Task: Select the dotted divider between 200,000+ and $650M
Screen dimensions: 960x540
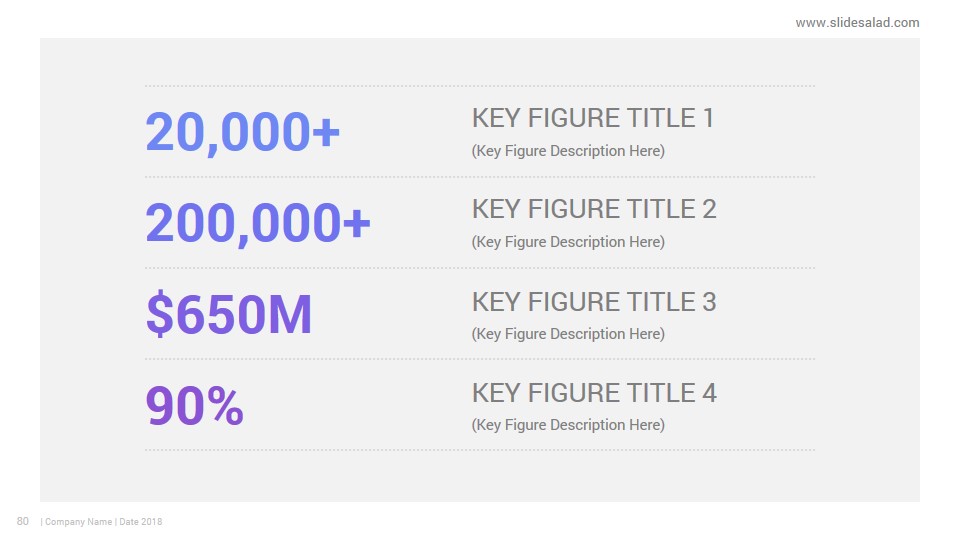Action: (x=480, y=268)
